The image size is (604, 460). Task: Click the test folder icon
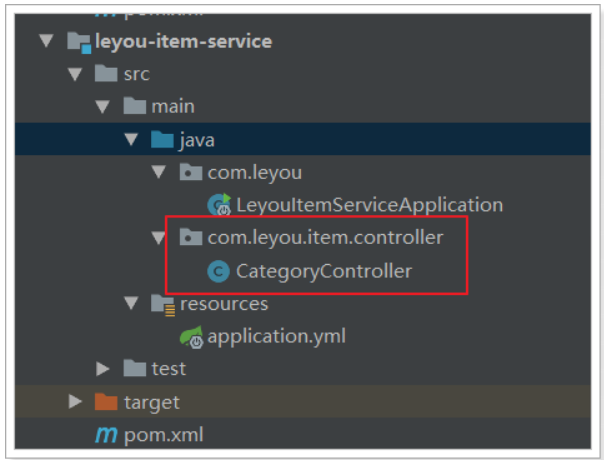134,368
